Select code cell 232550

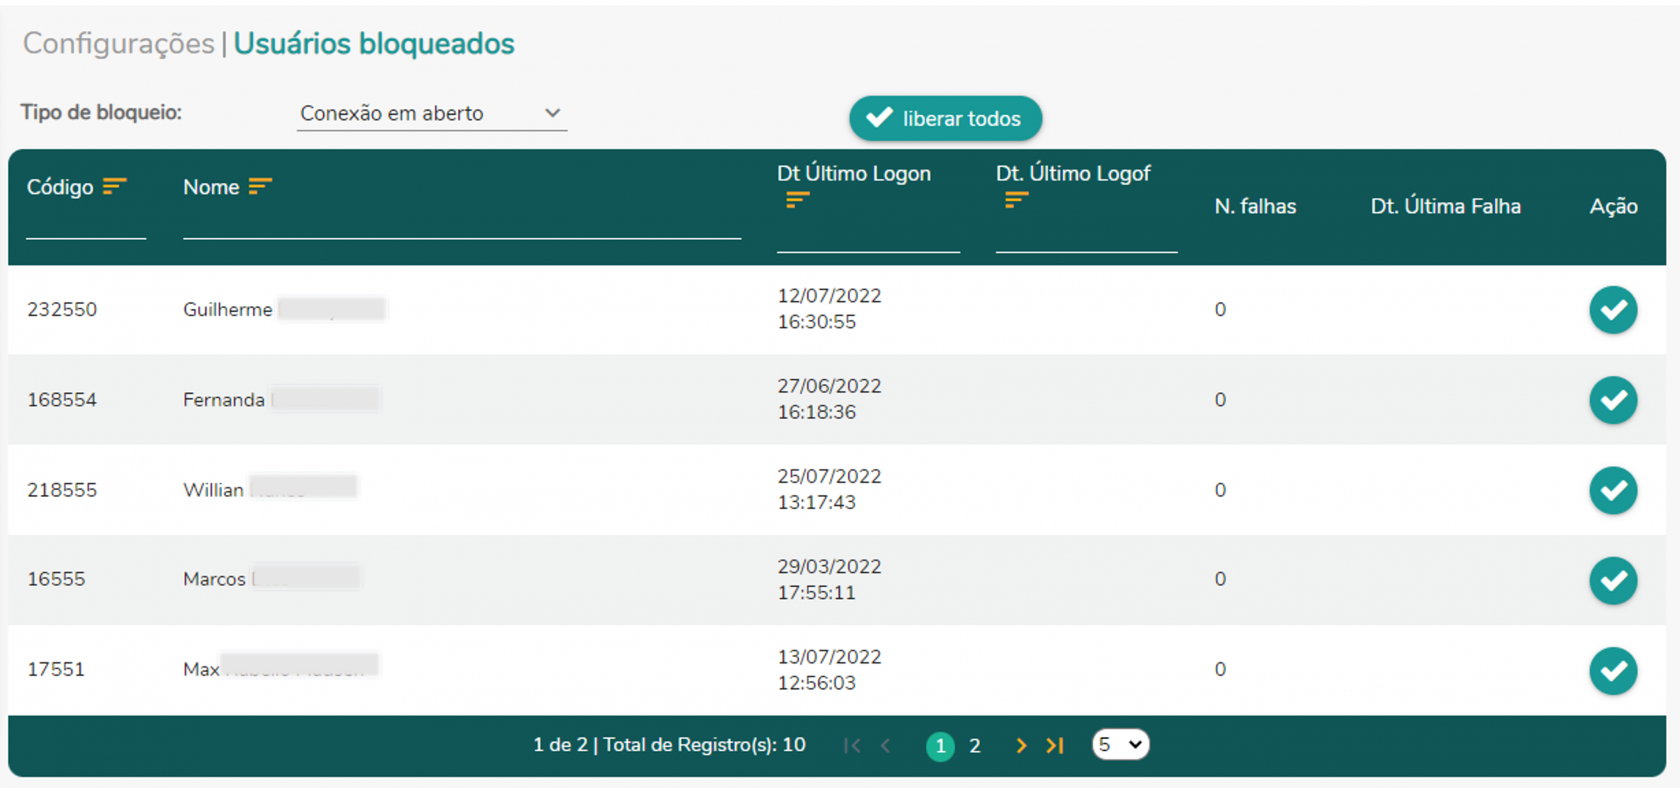(62, 310)
